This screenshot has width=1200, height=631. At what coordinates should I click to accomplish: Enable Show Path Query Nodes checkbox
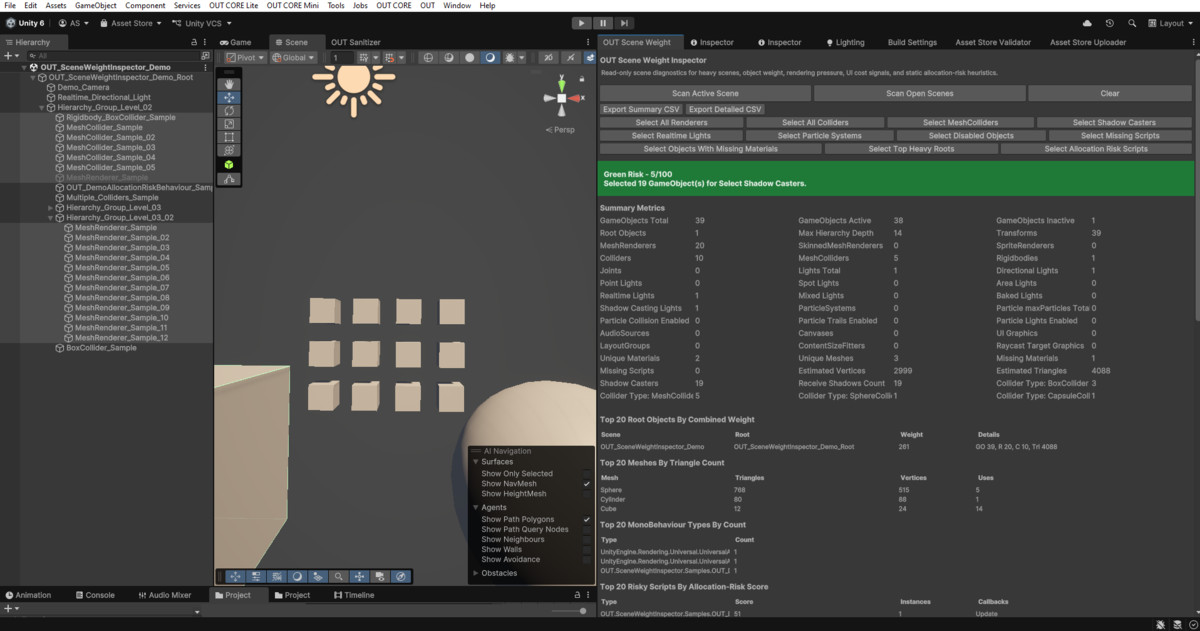(x=588, y=530)
